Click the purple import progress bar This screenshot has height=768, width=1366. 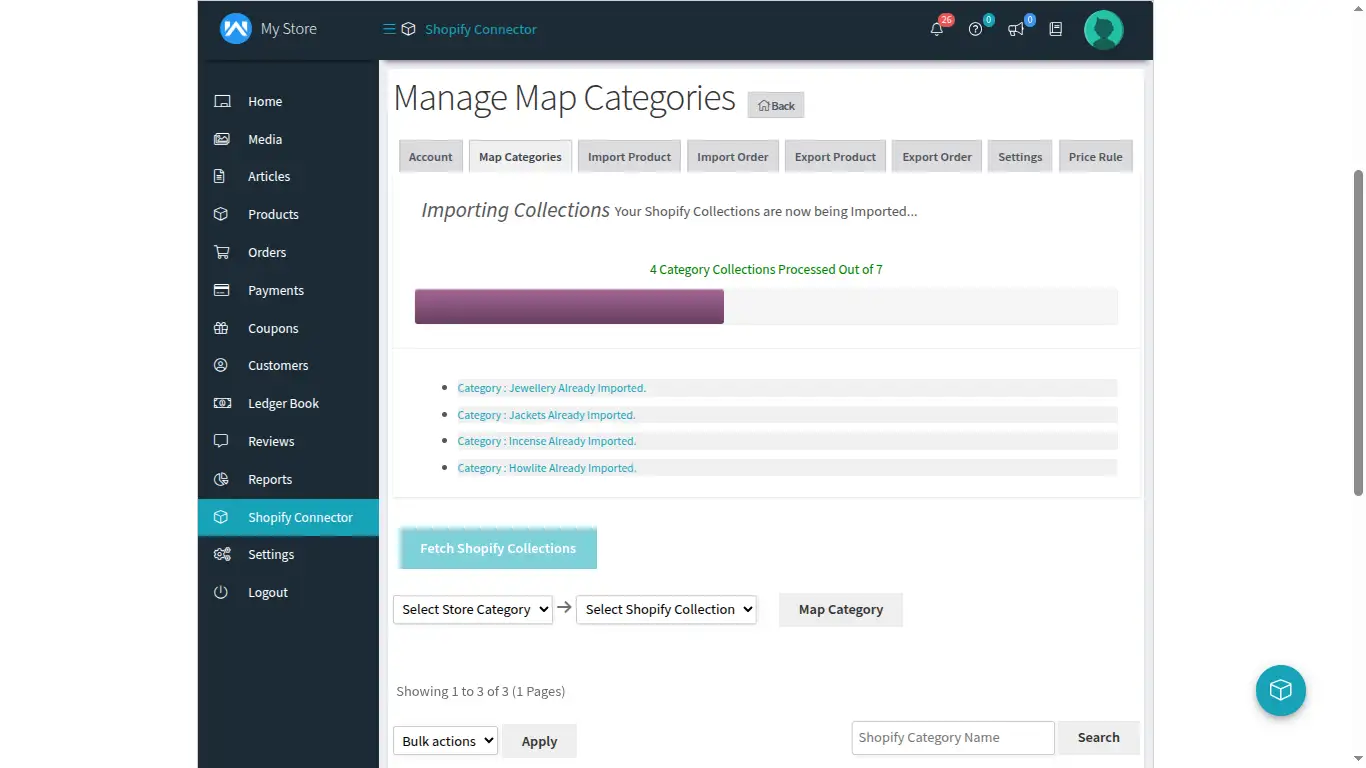point(569,306)
